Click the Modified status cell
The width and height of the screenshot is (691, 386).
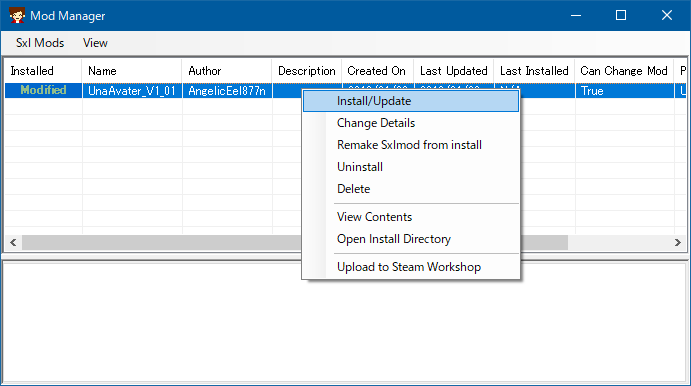click(x=43, y=90)
